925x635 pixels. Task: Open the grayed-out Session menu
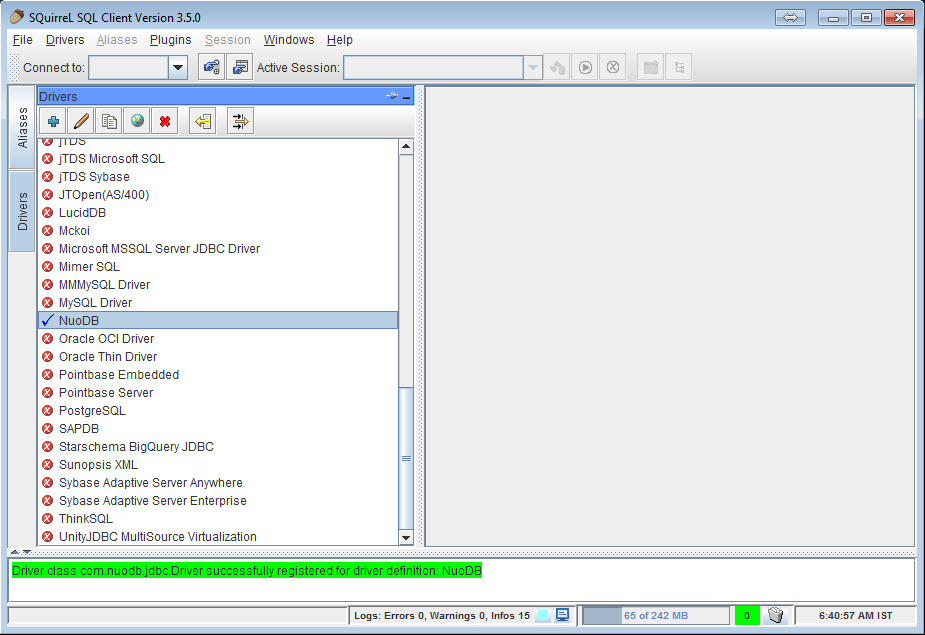tap(228, 40)
